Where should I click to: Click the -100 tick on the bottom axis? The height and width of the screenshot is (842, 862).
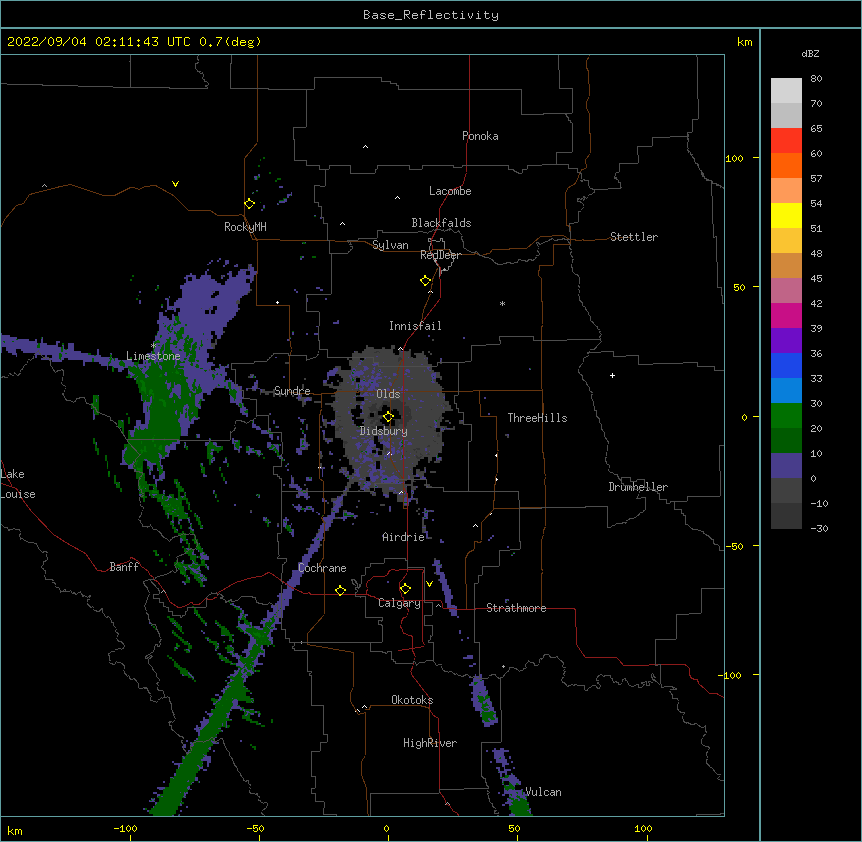tap(125, 828)
